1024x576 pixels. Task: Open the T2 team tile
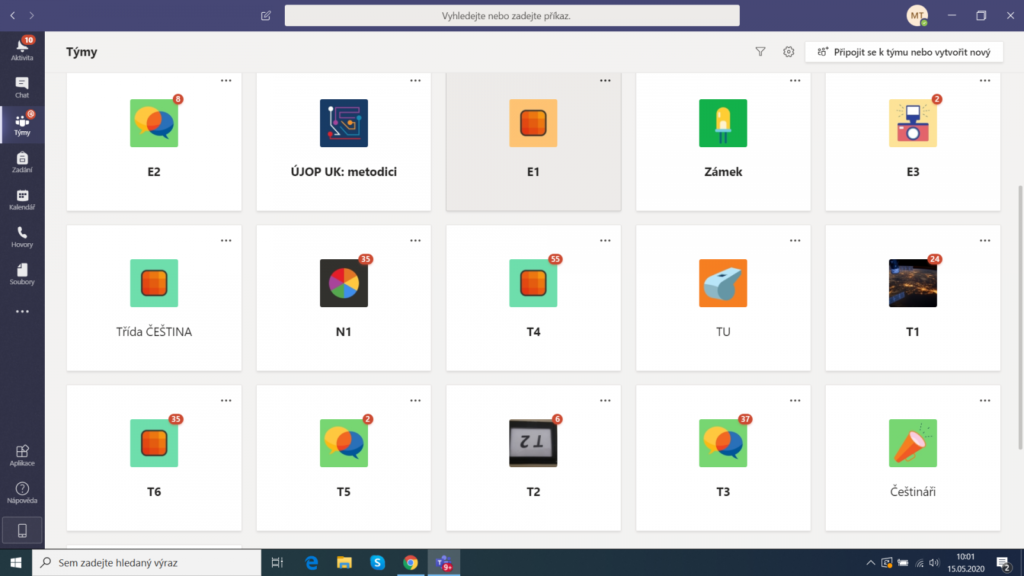point(534,458)
